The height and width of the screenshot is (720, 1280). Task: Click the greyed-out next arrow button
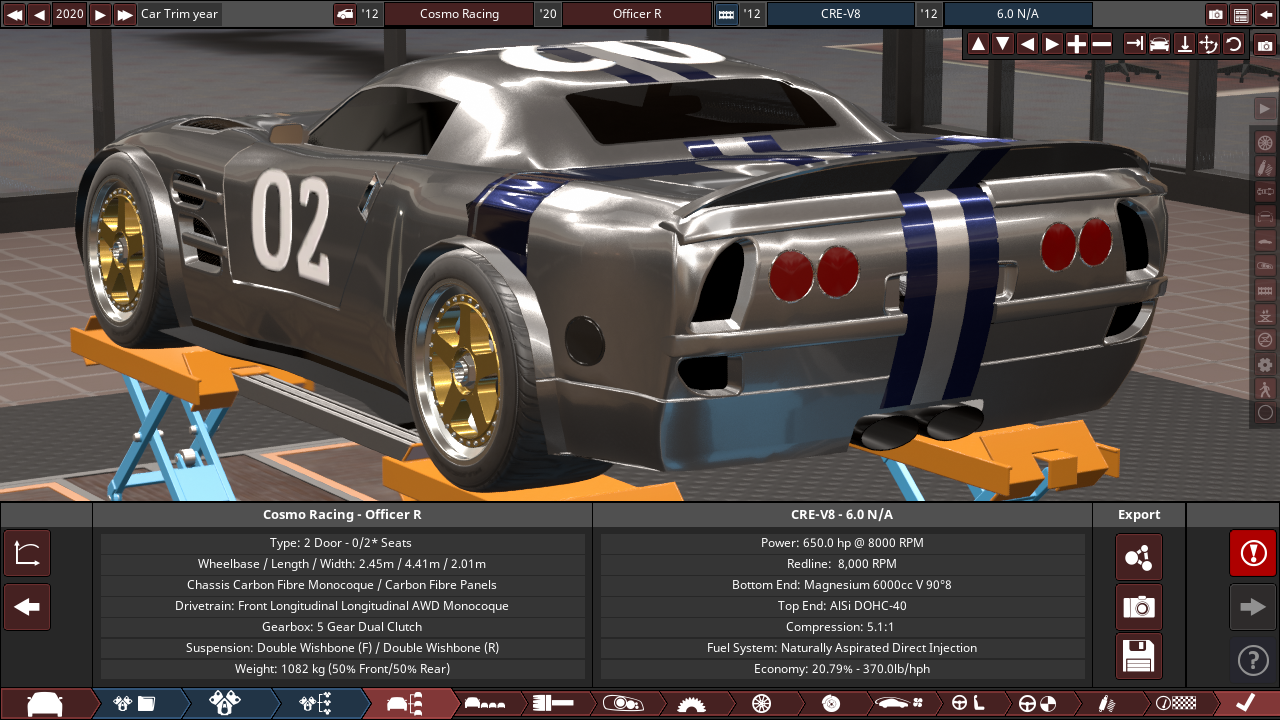(1253, 607)
